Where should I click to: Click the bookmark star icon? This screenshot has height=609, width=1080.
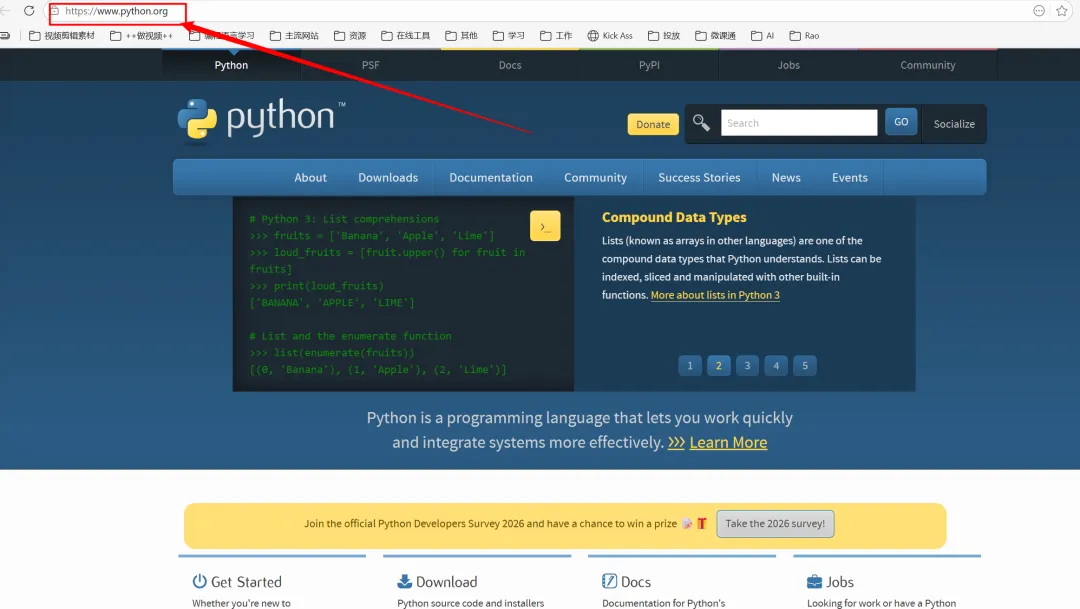[1061, 11]
